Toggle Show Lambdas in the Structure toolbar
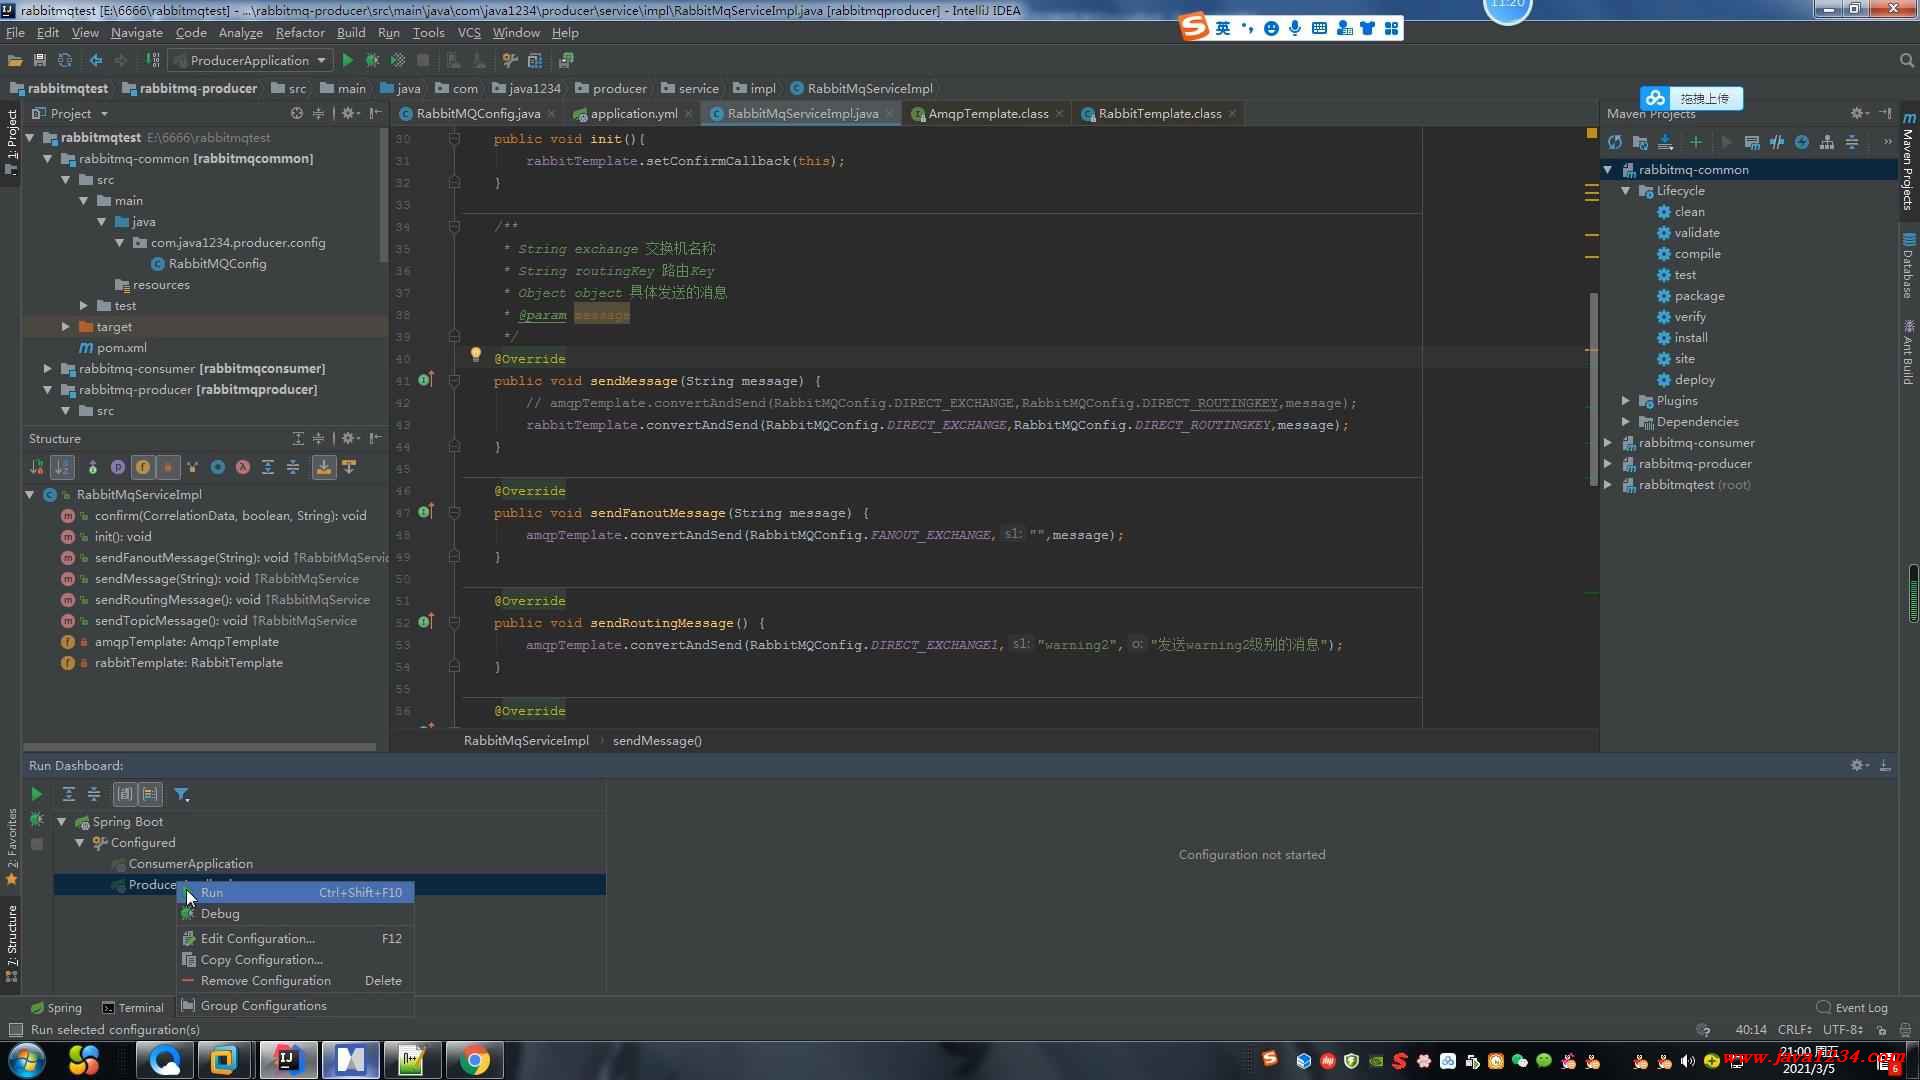 pos(242,467)
